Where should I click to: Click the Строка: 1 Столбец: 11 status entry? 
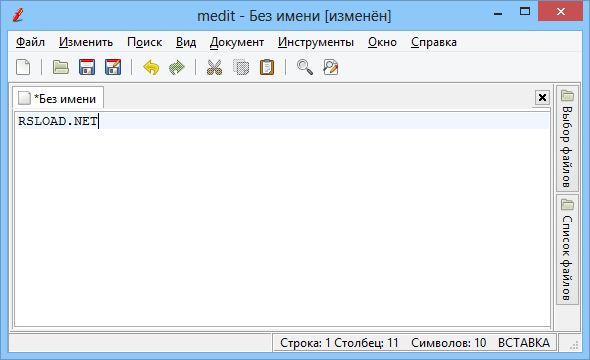339,343
